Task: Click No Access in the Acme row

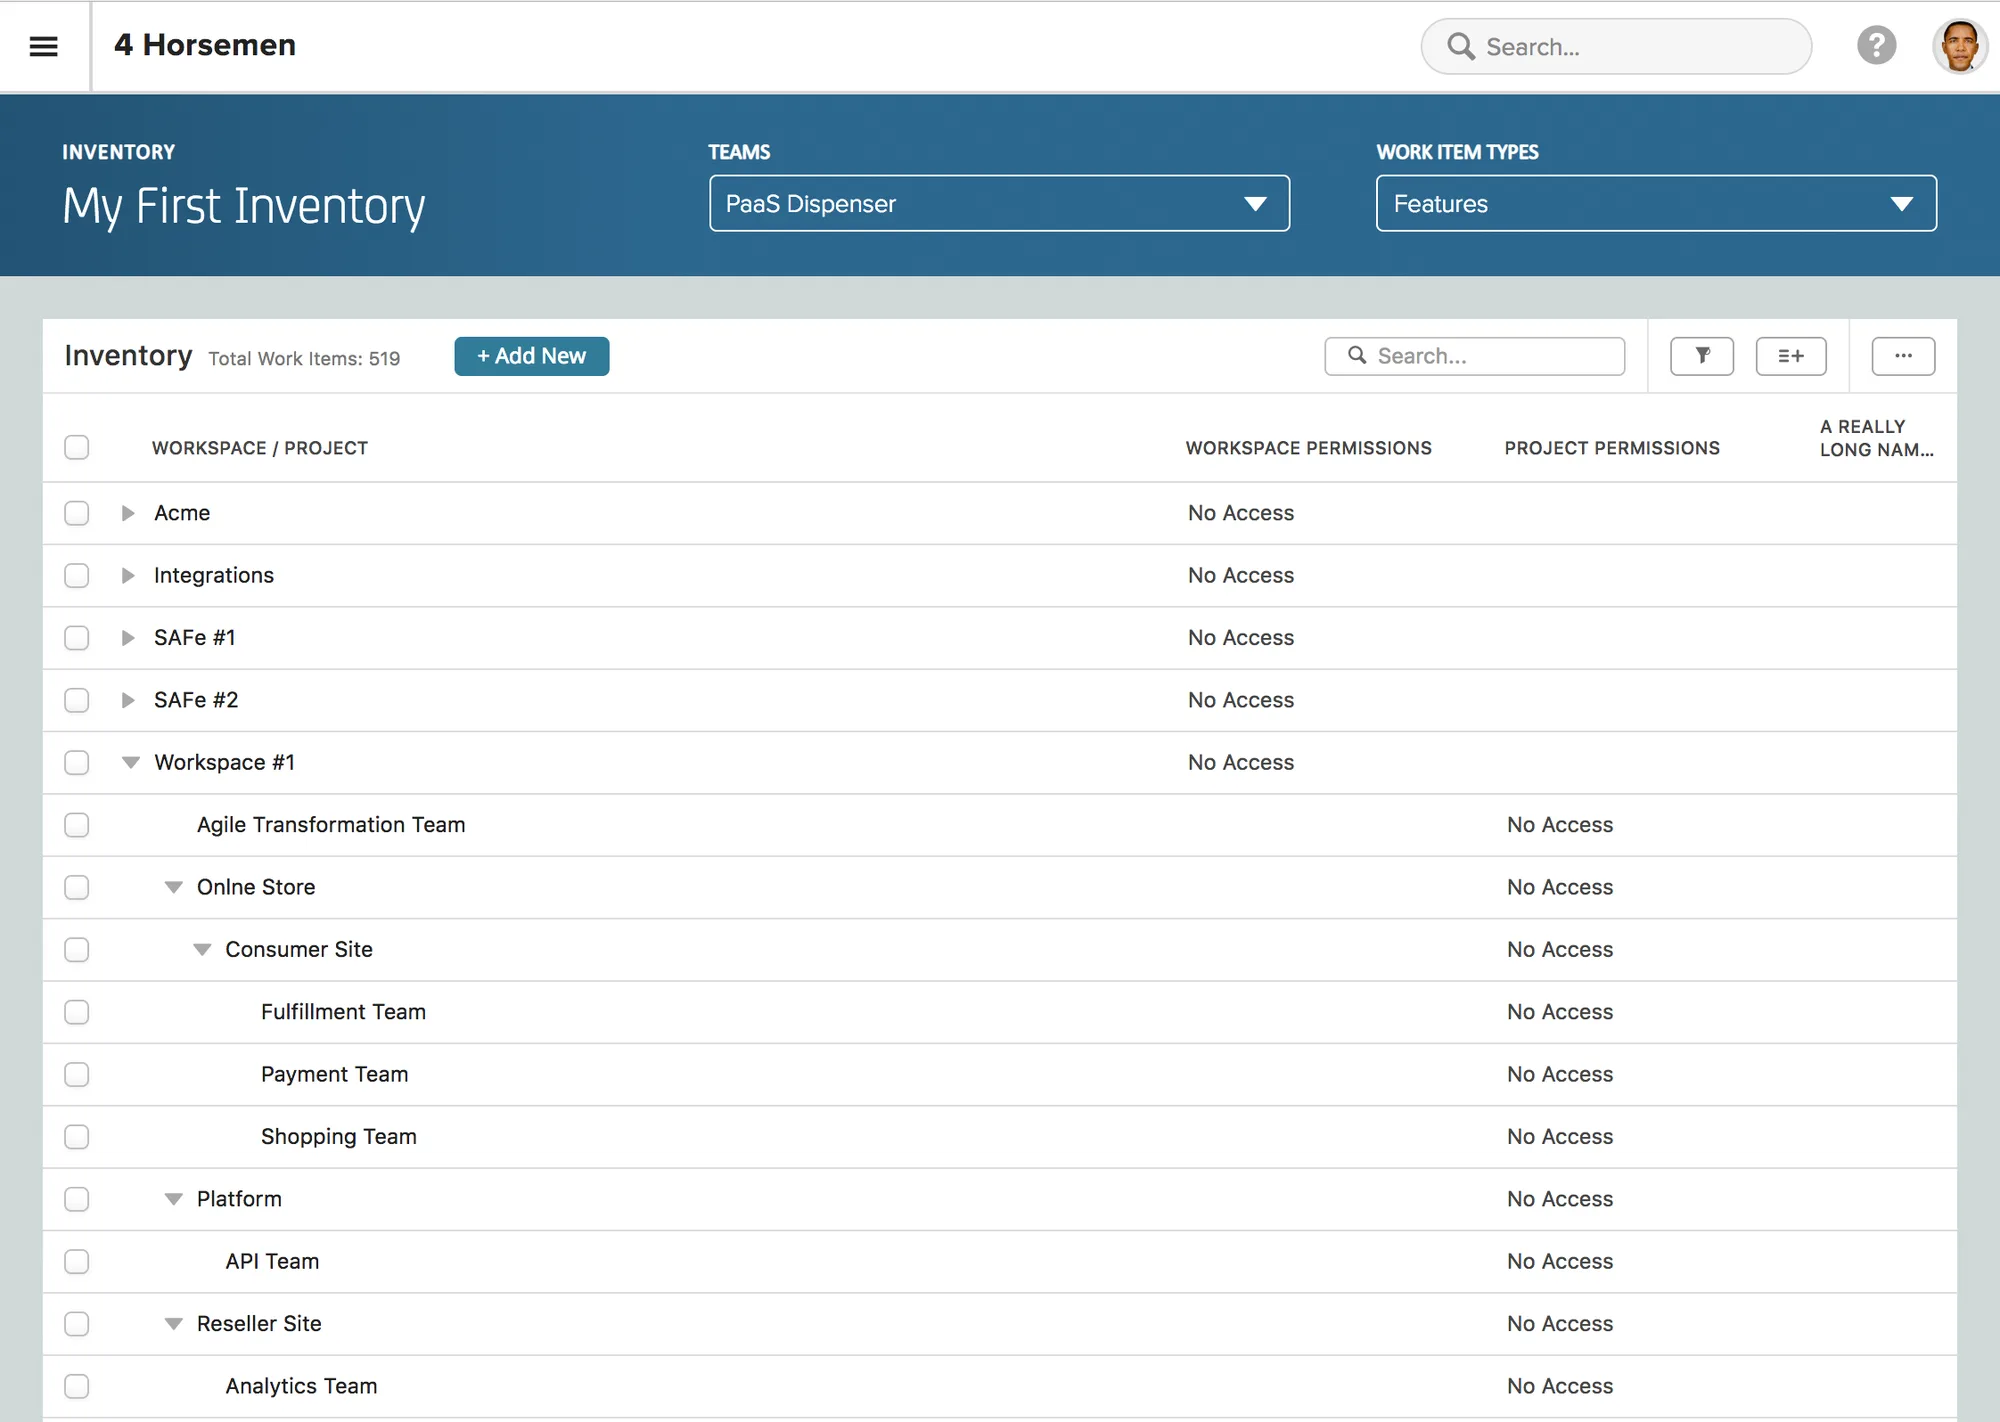Action: [1241, 513]
